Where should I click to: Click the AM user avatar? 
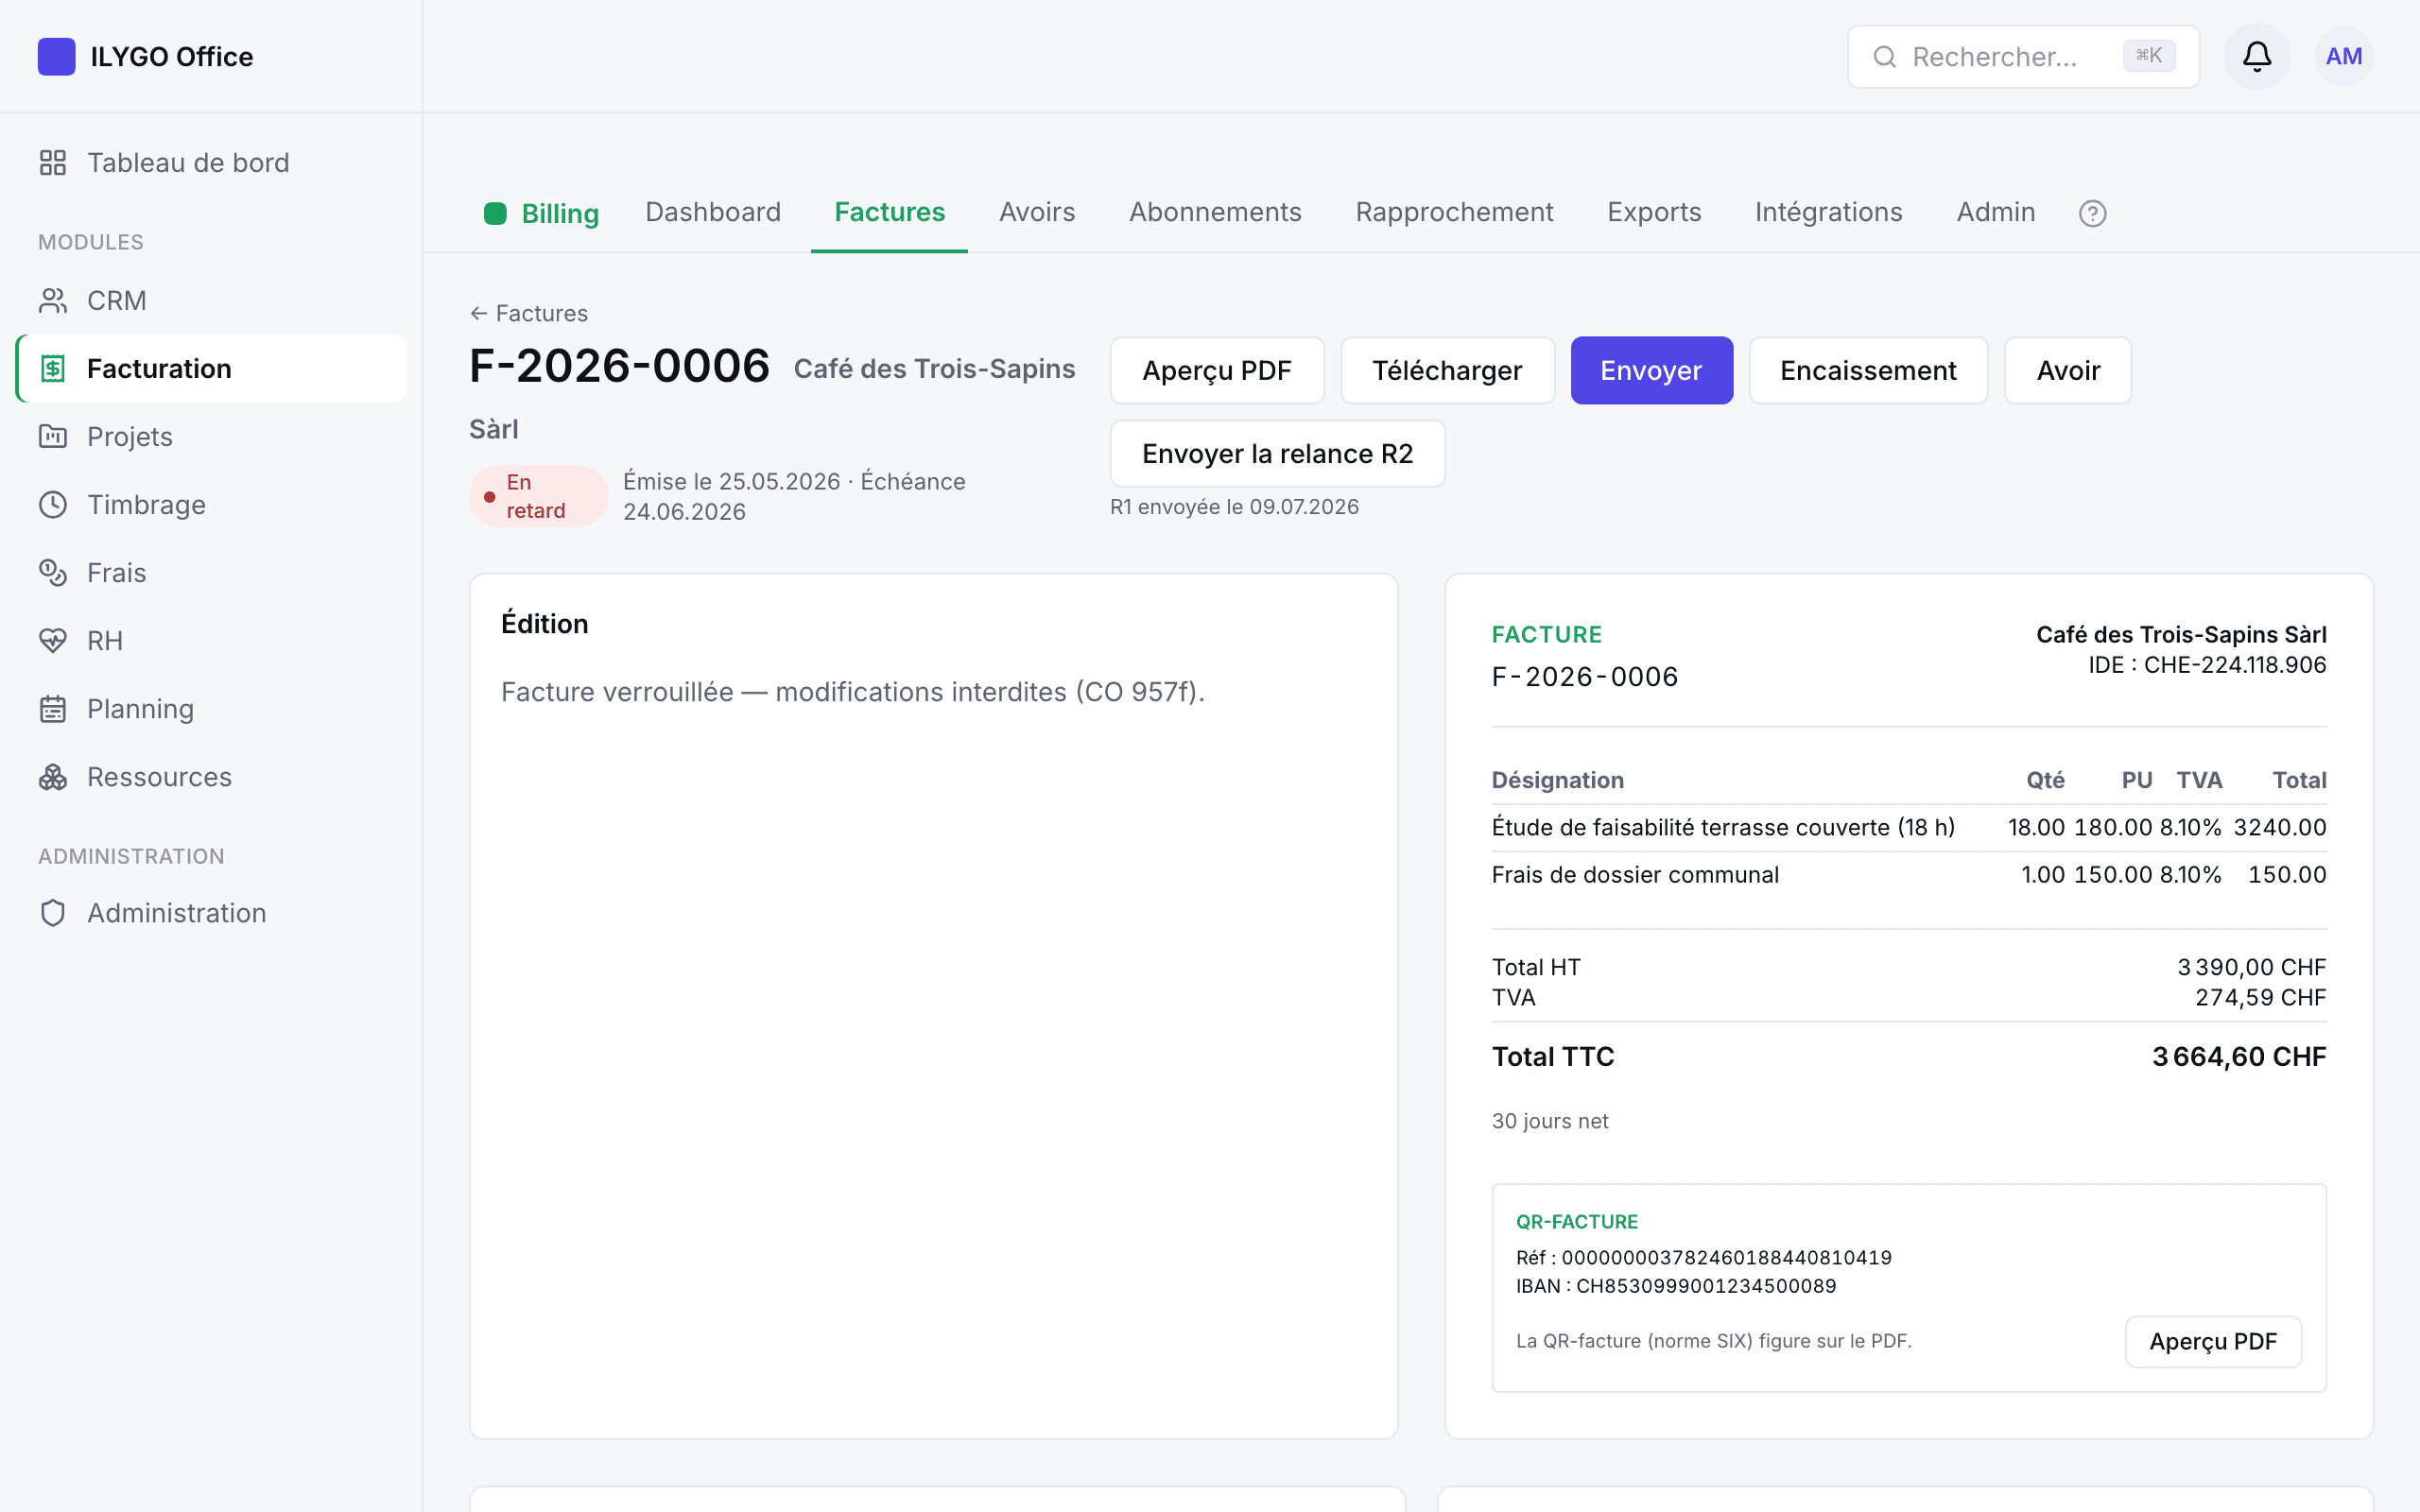click(x=2343, y=57)
